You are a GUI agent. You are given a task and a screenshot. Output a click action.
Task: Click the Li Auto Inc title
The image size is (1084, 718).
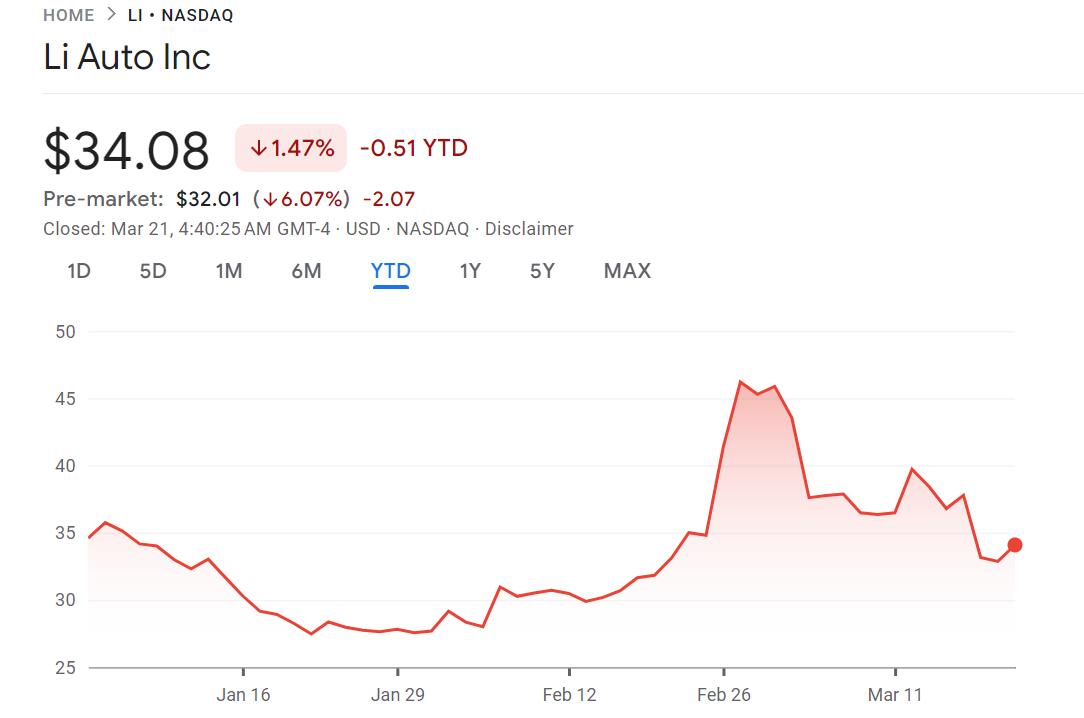(x=127, y=57)
